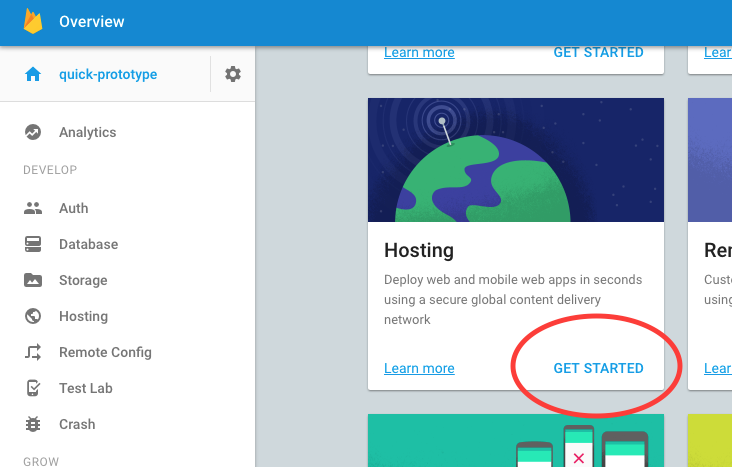Click GET STARTED on the Hosting card
This screenshot has height=467, width=732.
[x=598, y=368]
